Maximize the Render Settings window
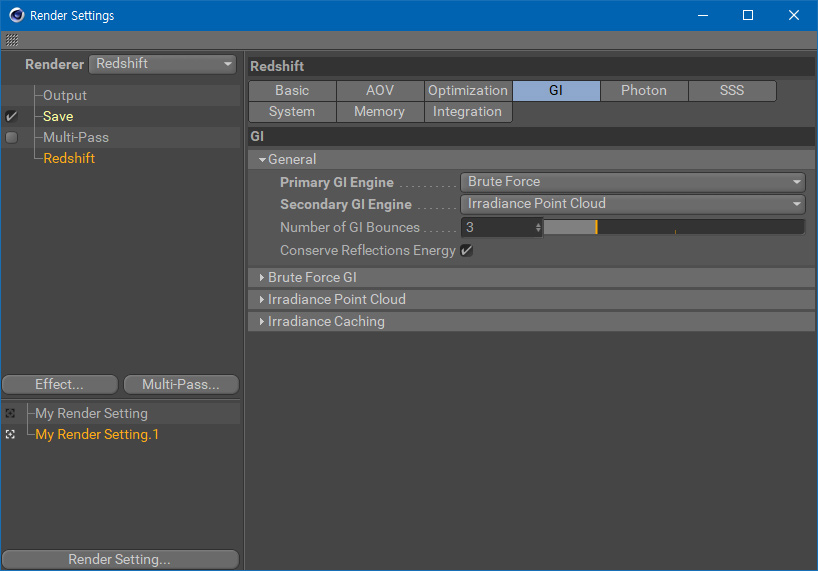This screenshot has height=571, width=818. click(748, 15)
